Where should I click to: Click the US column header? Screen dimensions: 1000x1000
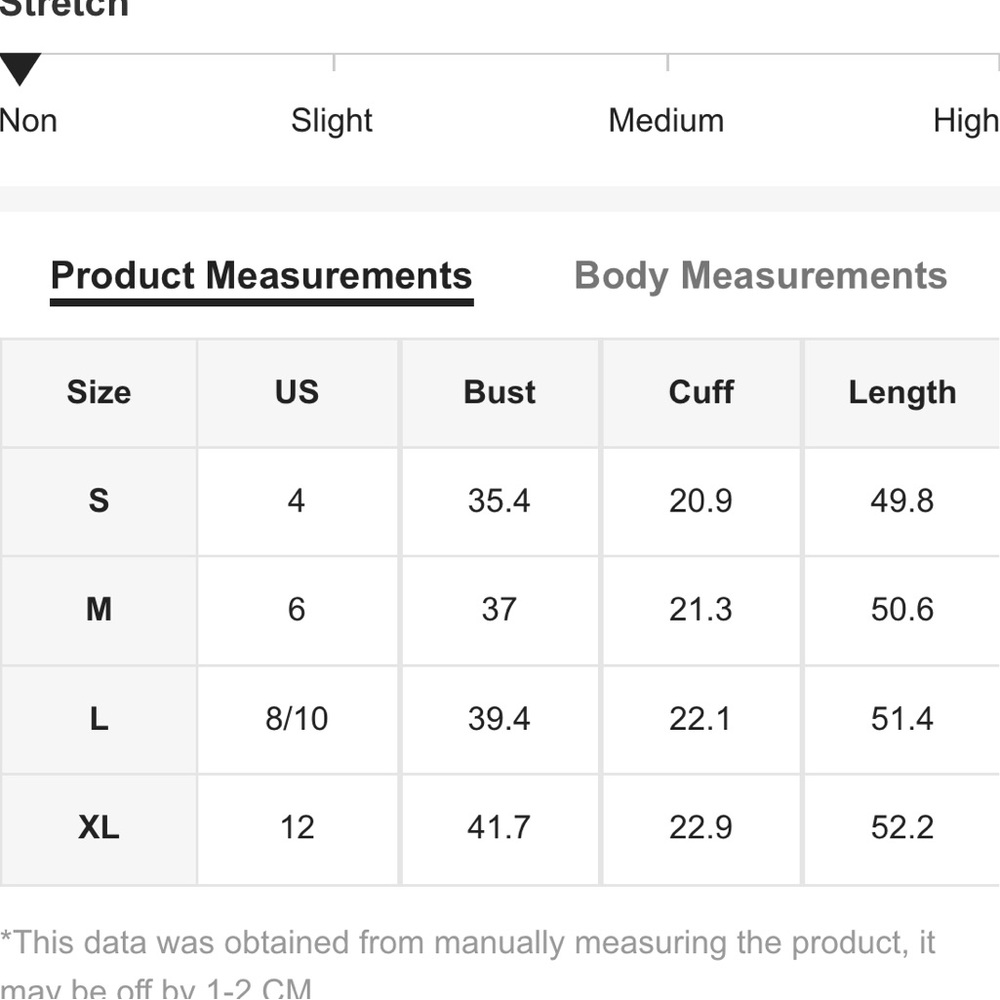point(297,392)
